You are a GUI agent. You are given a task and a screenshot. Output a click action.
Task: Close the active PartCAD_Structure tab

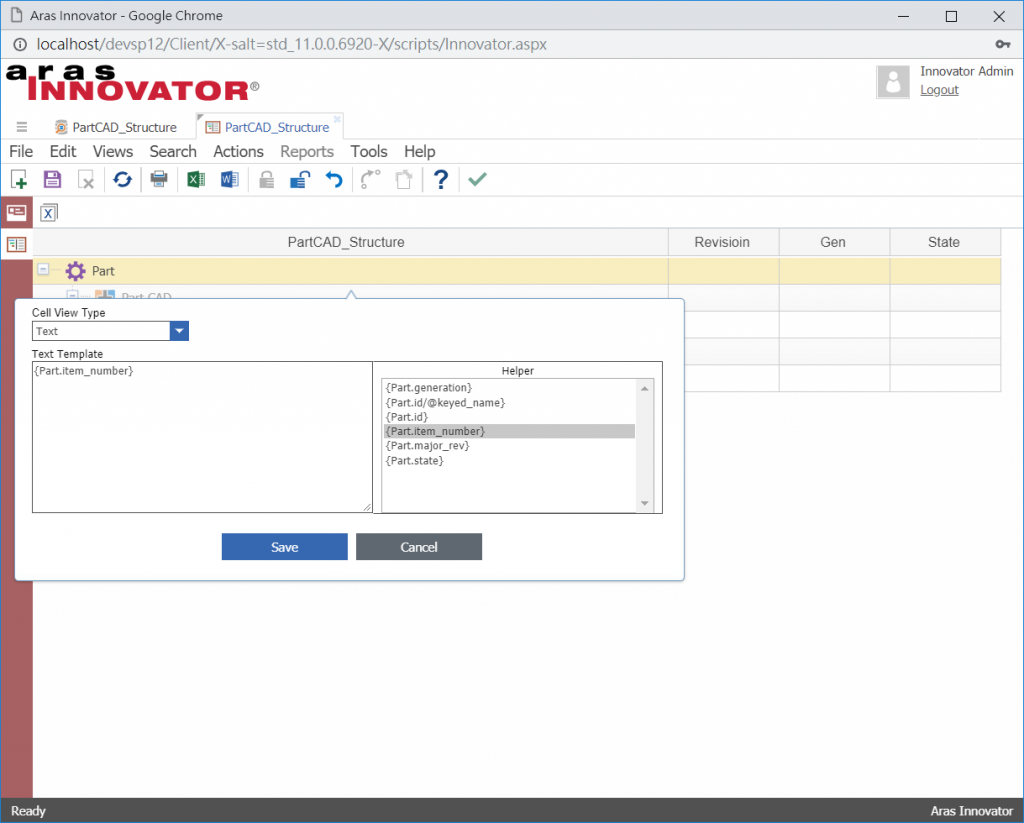pos(337,119)
